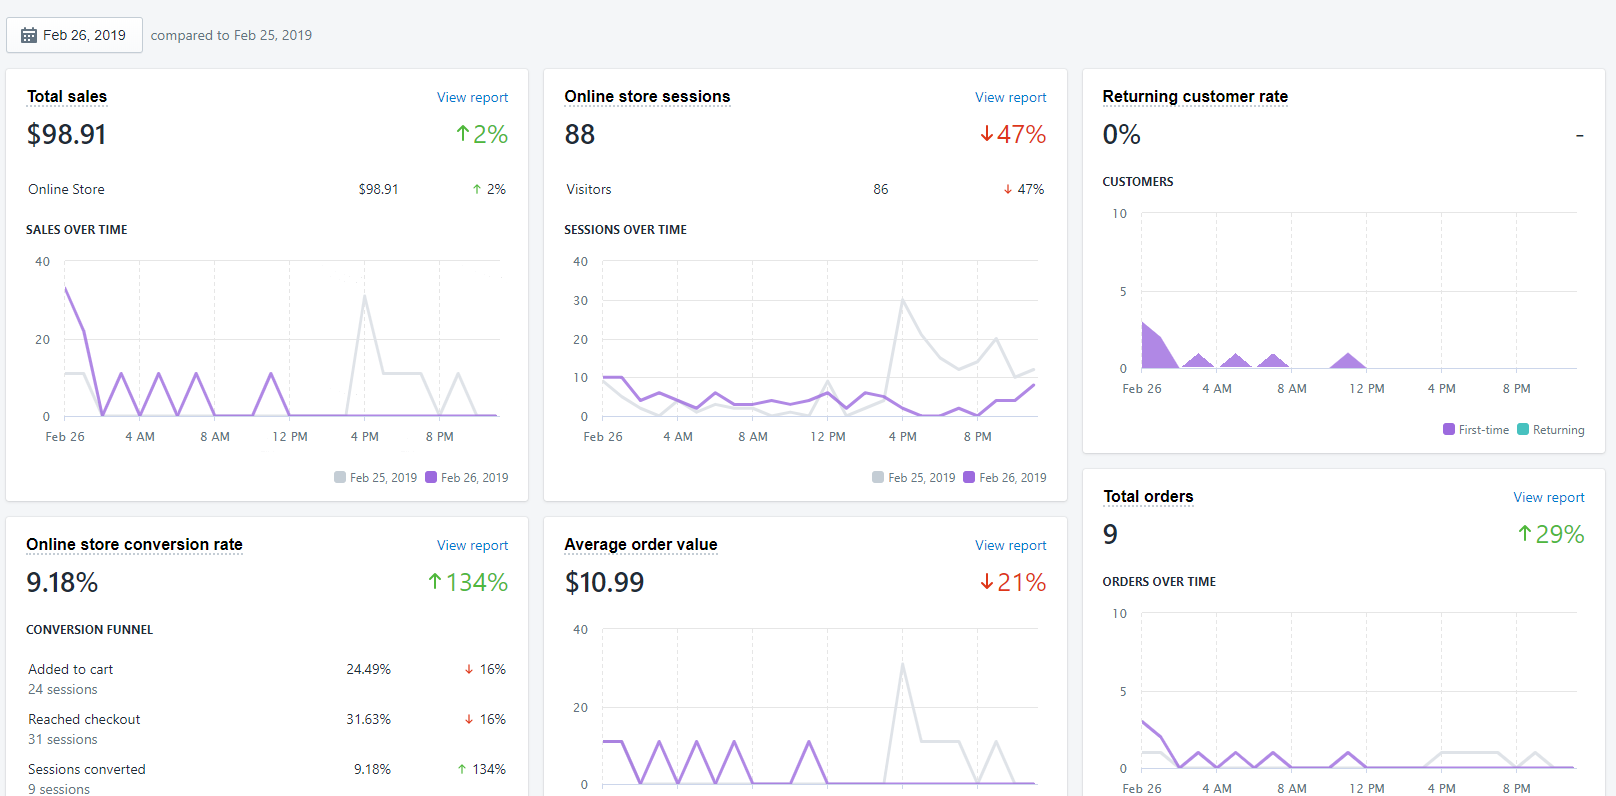Click the gray Feb 25 swatch in sales legend
The width and height of the screenshot is (1616, 796).
(340, 477)
